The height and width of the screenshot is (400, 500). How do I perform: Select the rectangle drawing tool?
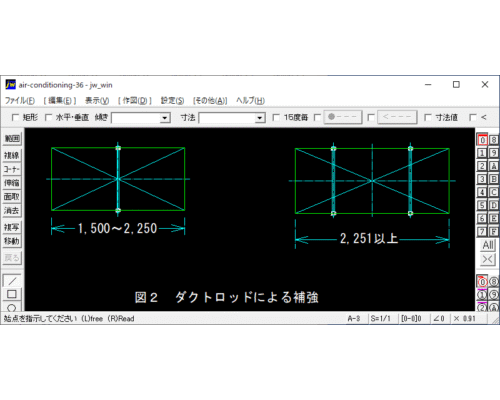[12, 294]
